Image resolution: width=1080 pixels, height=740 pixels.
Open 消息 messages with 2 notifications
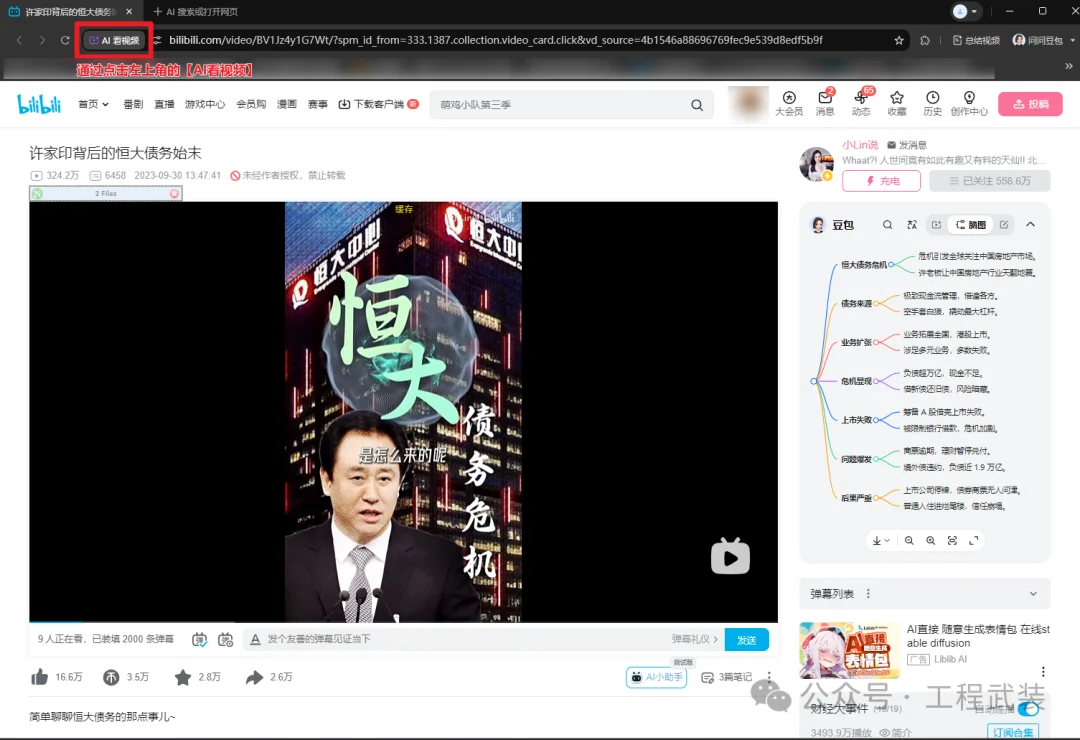point(824,97)
